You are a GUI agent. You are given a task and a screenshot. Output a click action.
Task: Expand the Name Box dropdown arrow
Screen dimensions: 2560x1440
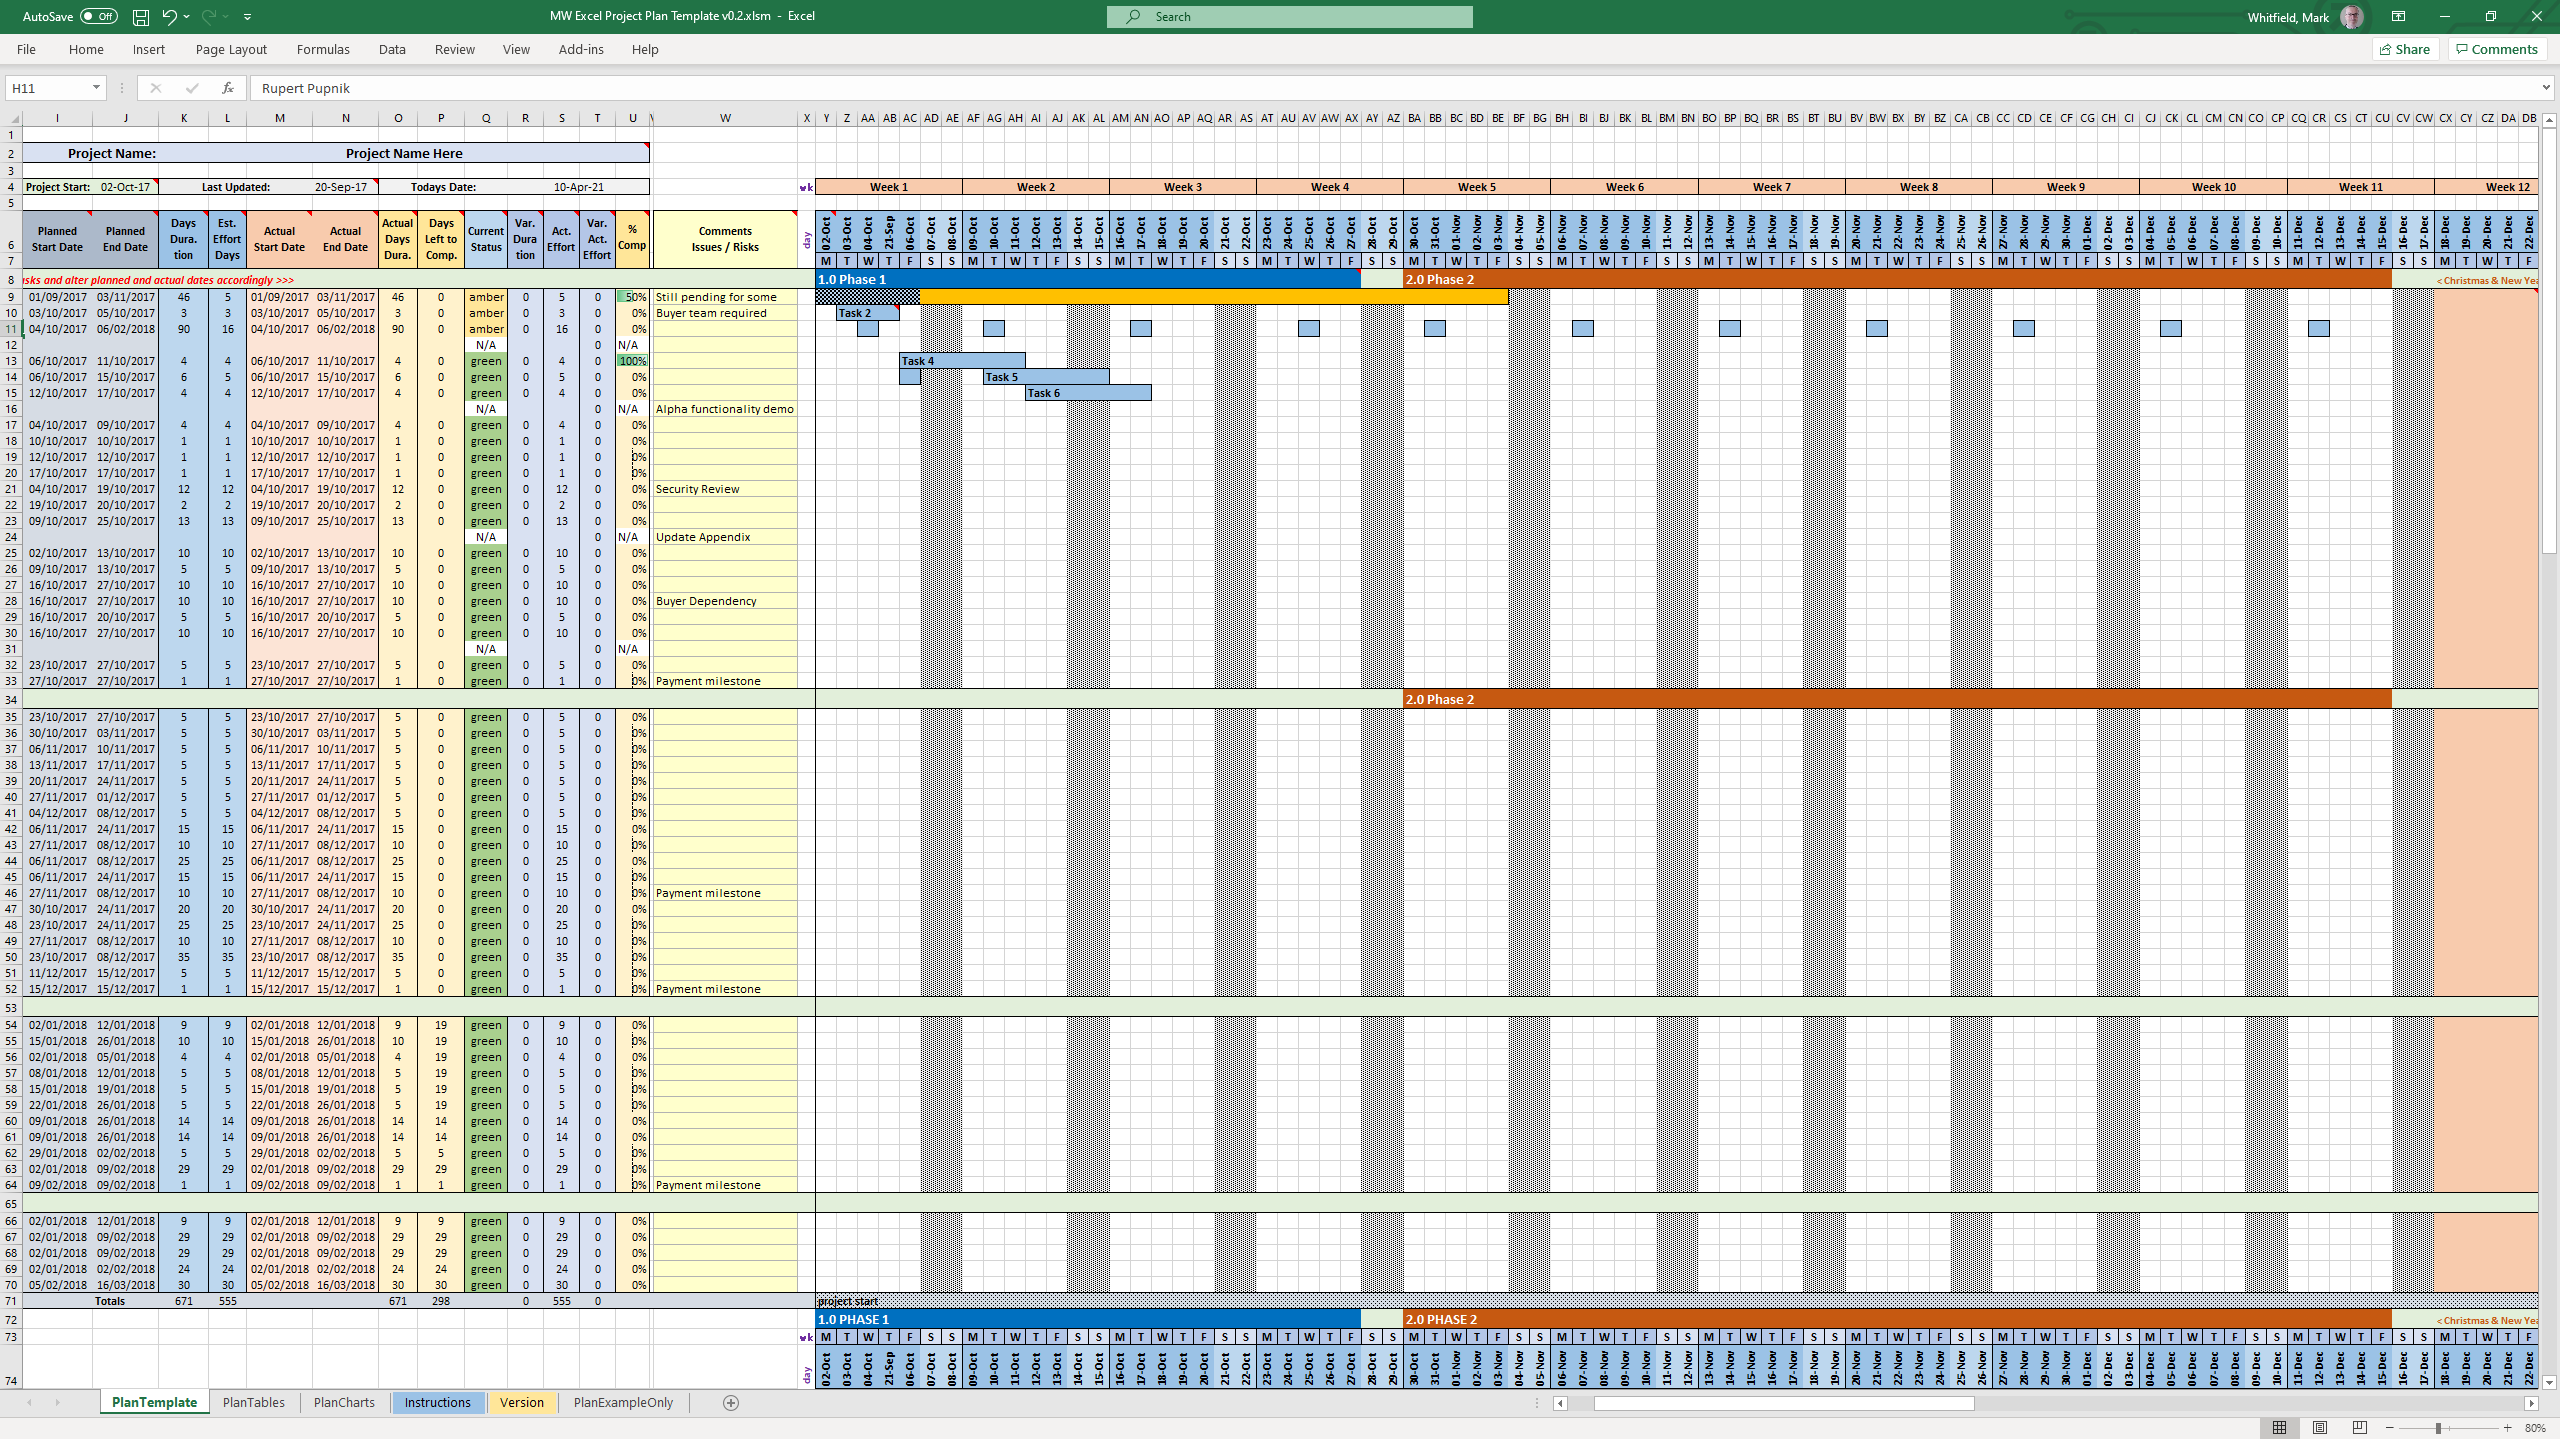[96, 88]
